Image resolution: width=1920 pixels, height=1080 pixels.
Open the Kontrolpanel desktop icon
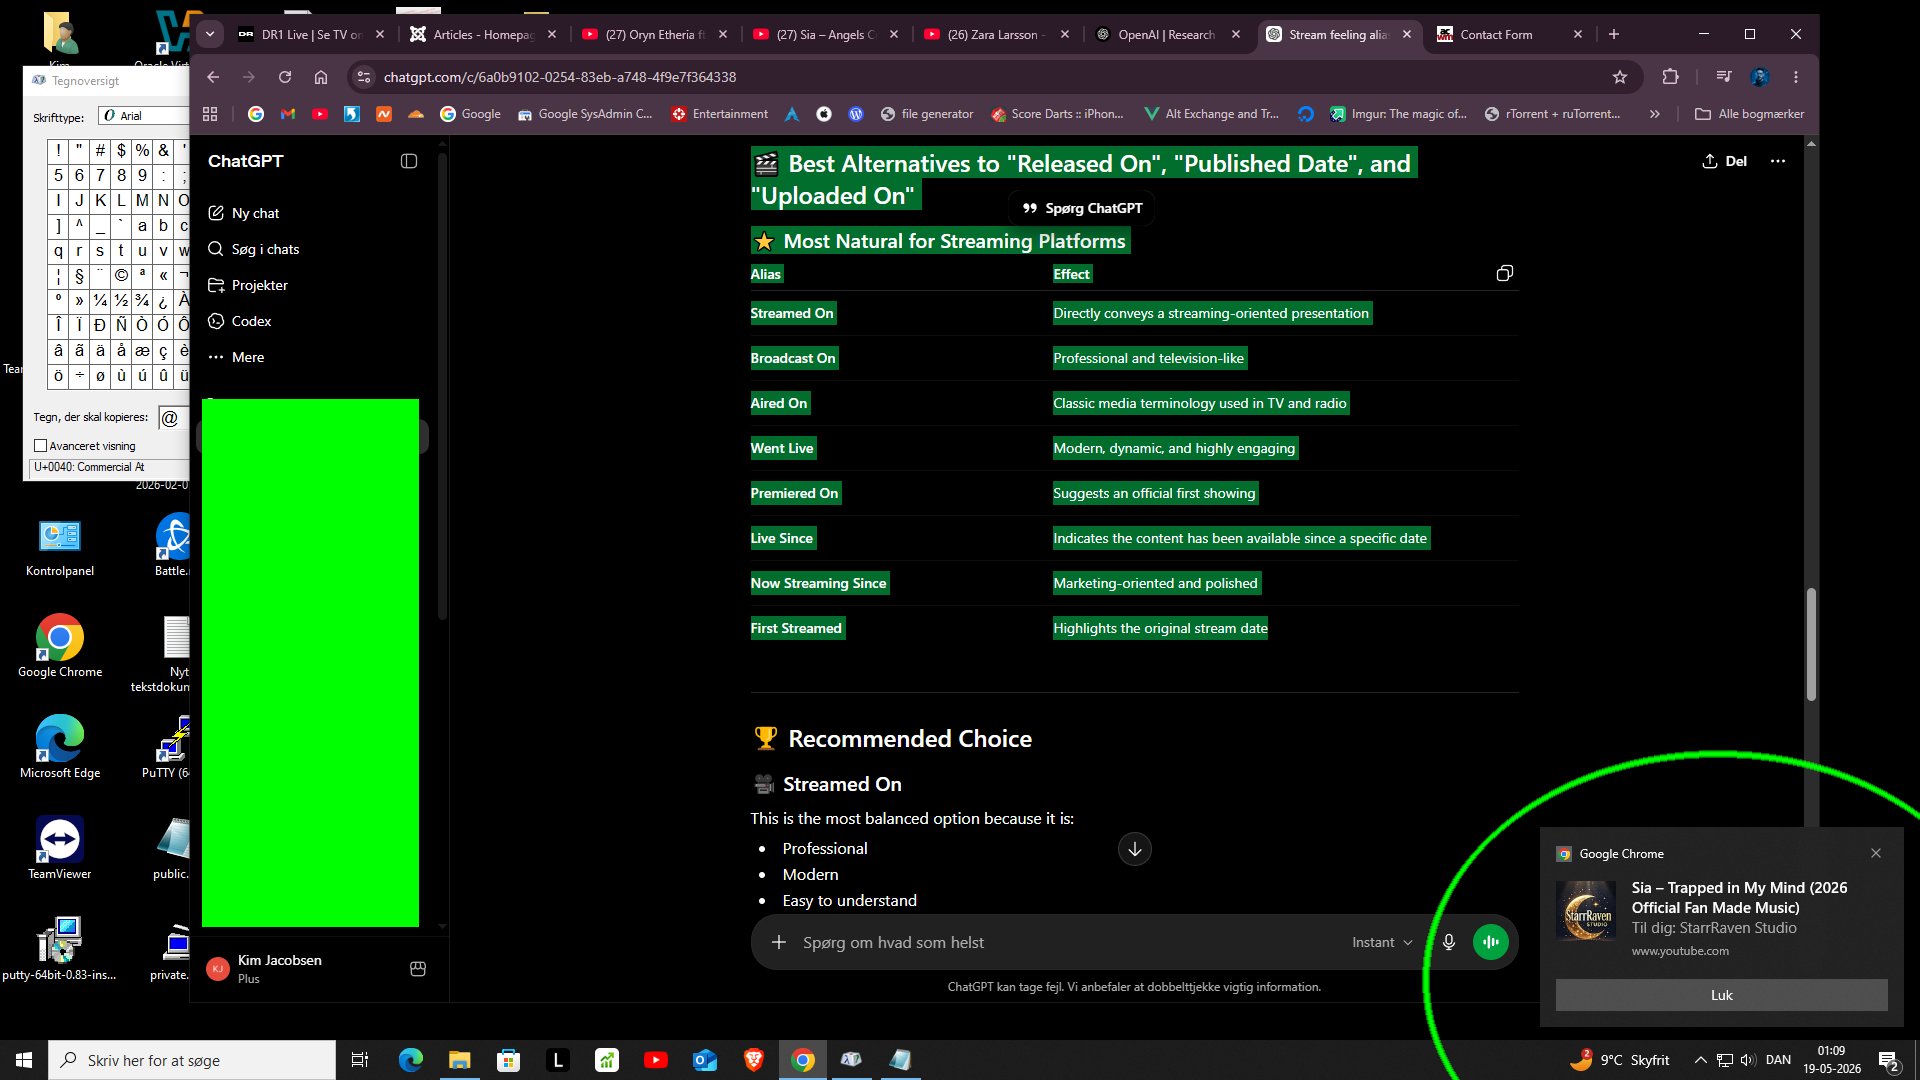(60, 547)
